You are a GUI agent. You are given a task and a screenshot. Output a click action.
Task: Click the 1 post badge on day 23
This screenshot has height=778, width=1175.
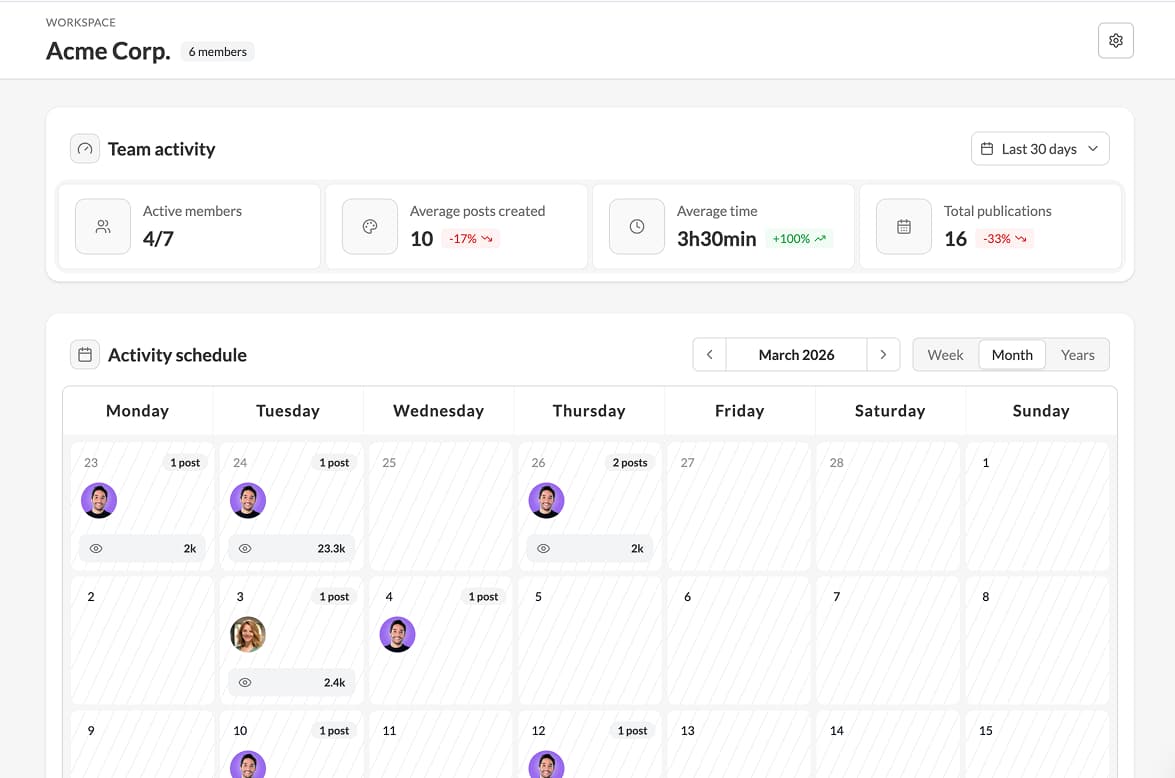184,462
